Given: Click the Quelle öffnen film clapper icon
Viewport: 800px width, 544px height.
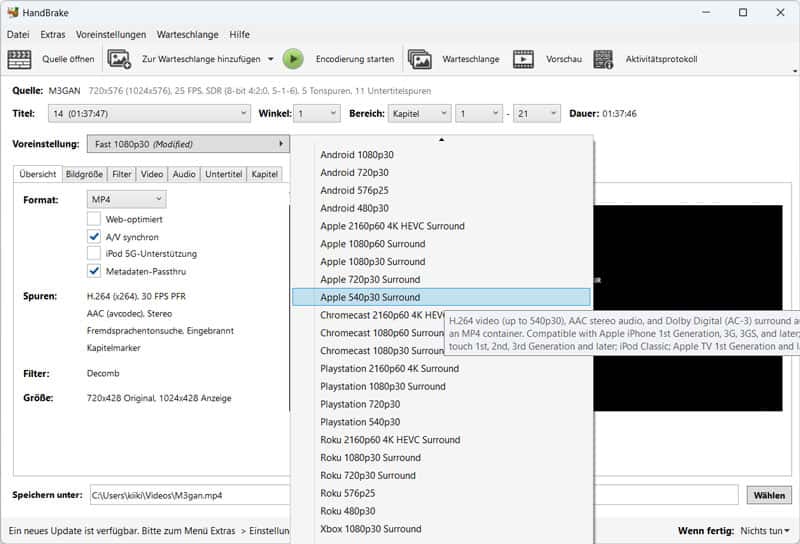Looking at the screenshot, I should click(x=19, y=59).
